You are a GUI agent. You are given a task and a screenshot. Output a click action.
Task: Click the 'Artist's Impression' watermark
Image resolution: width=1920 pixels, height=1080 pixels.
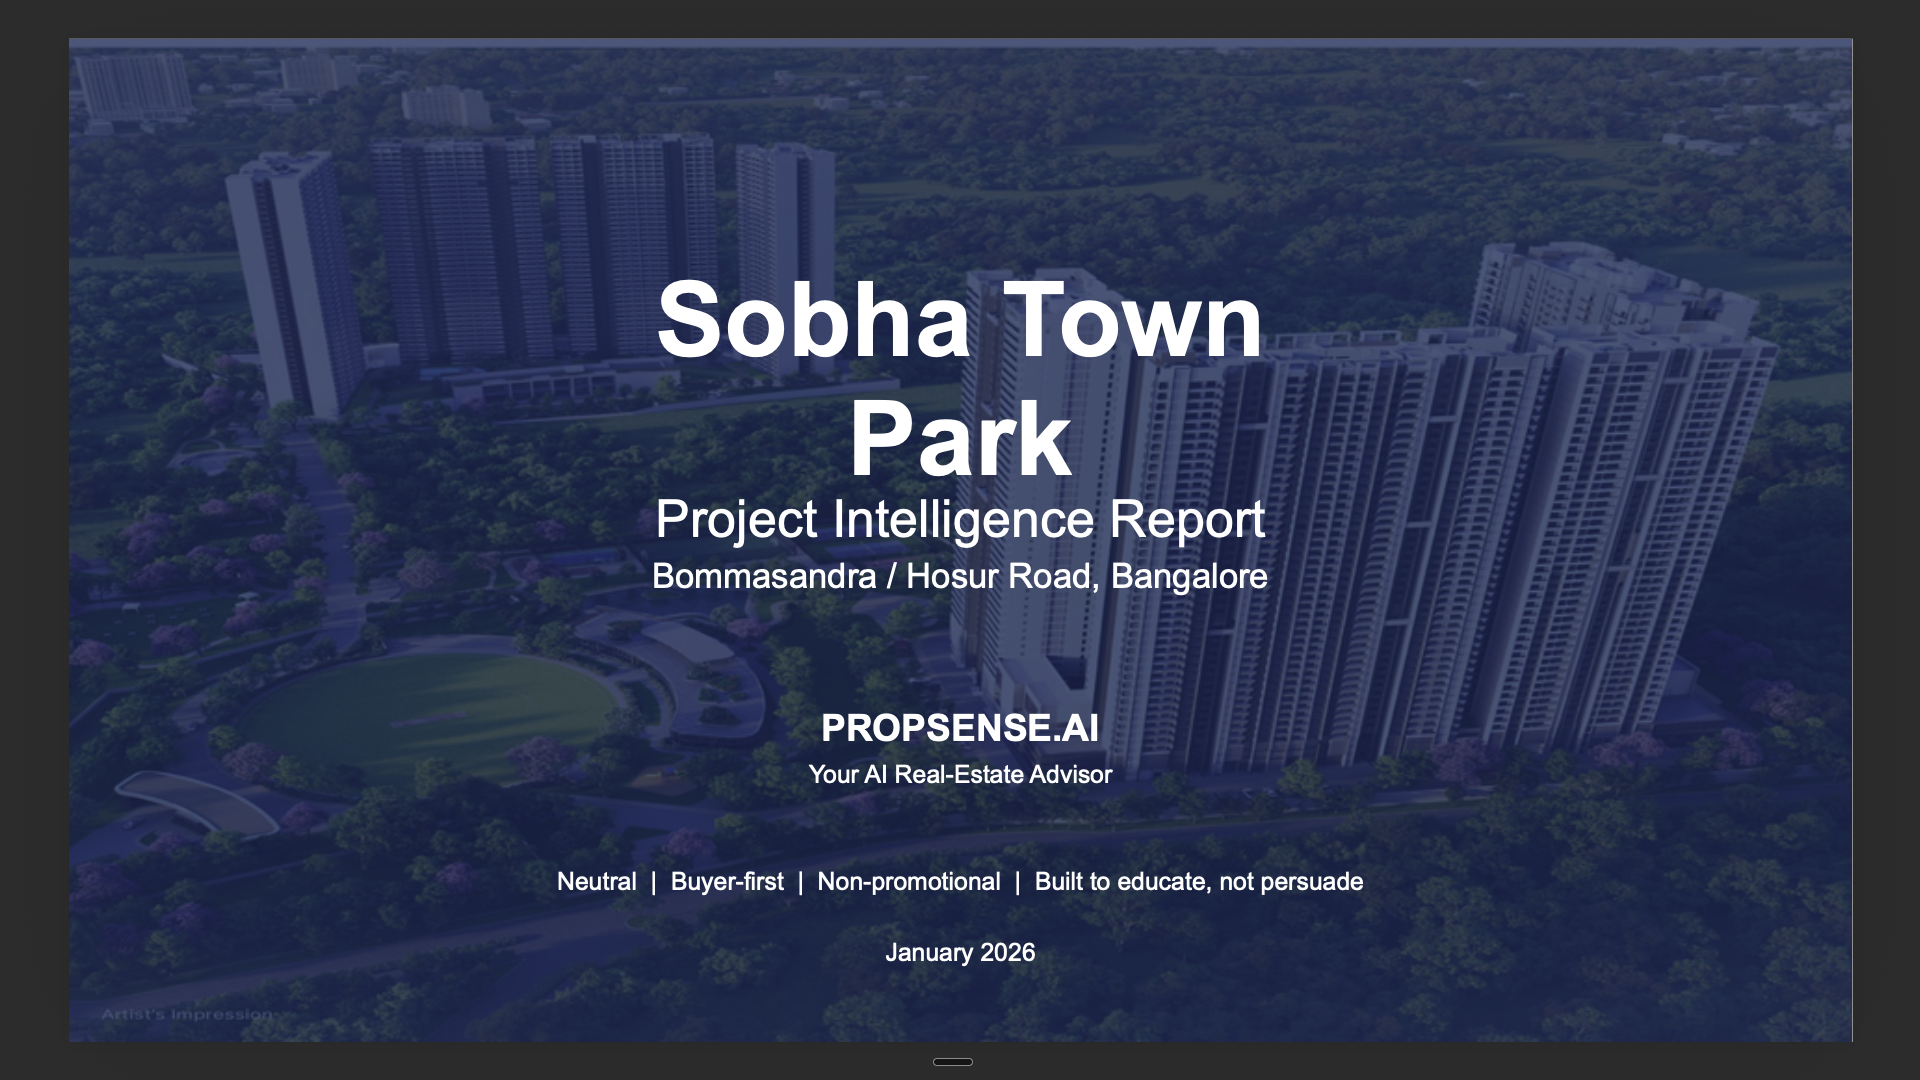[187, 1014]
